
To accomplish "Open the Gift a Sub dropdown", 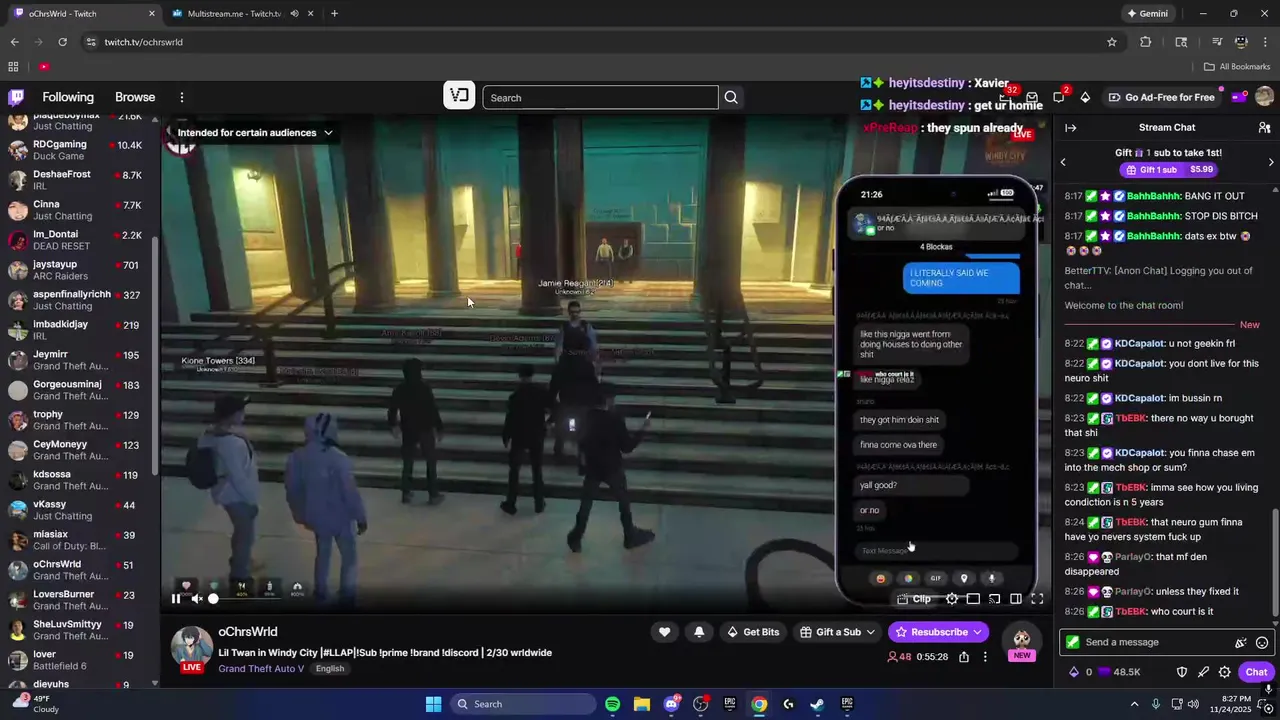I will [x=838, y=632].
